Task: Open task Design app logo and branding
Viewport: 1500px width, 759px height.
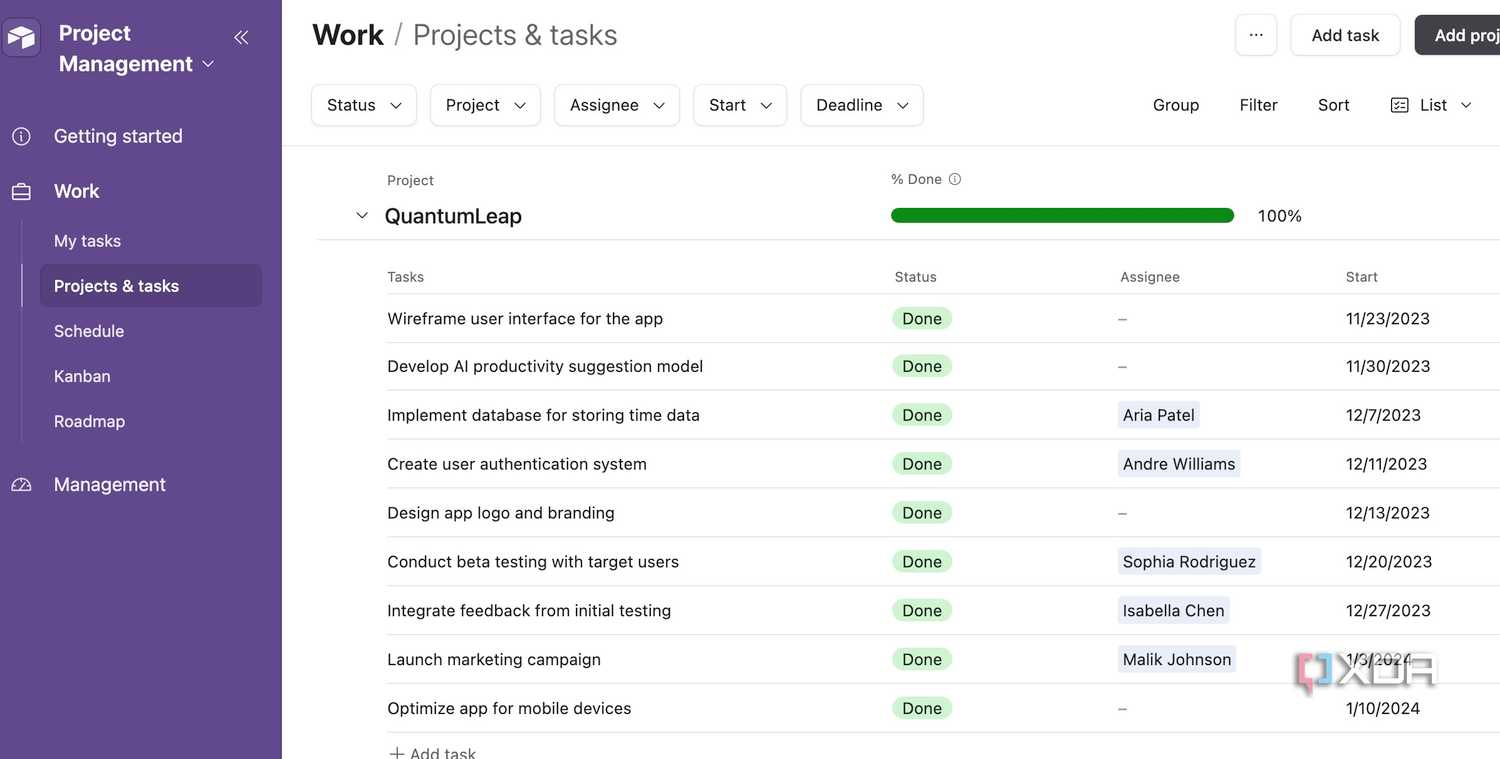Action: (x=501, y=513)
